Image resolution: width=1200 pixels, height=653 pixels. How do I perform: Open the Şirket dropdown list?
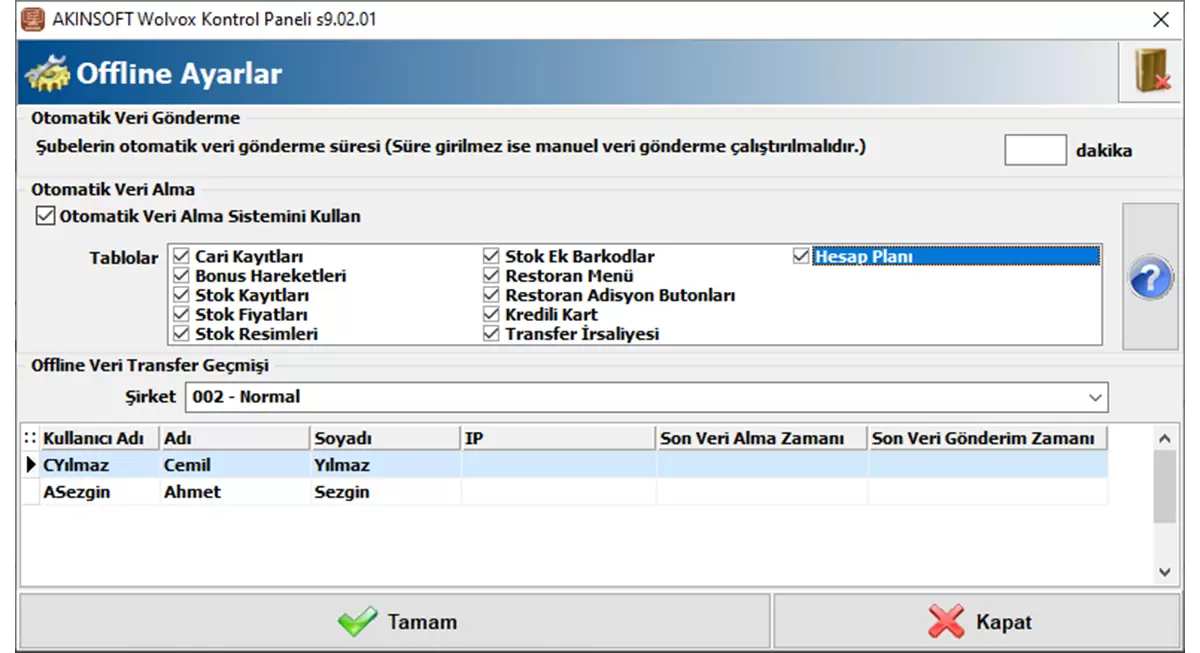1095,397
